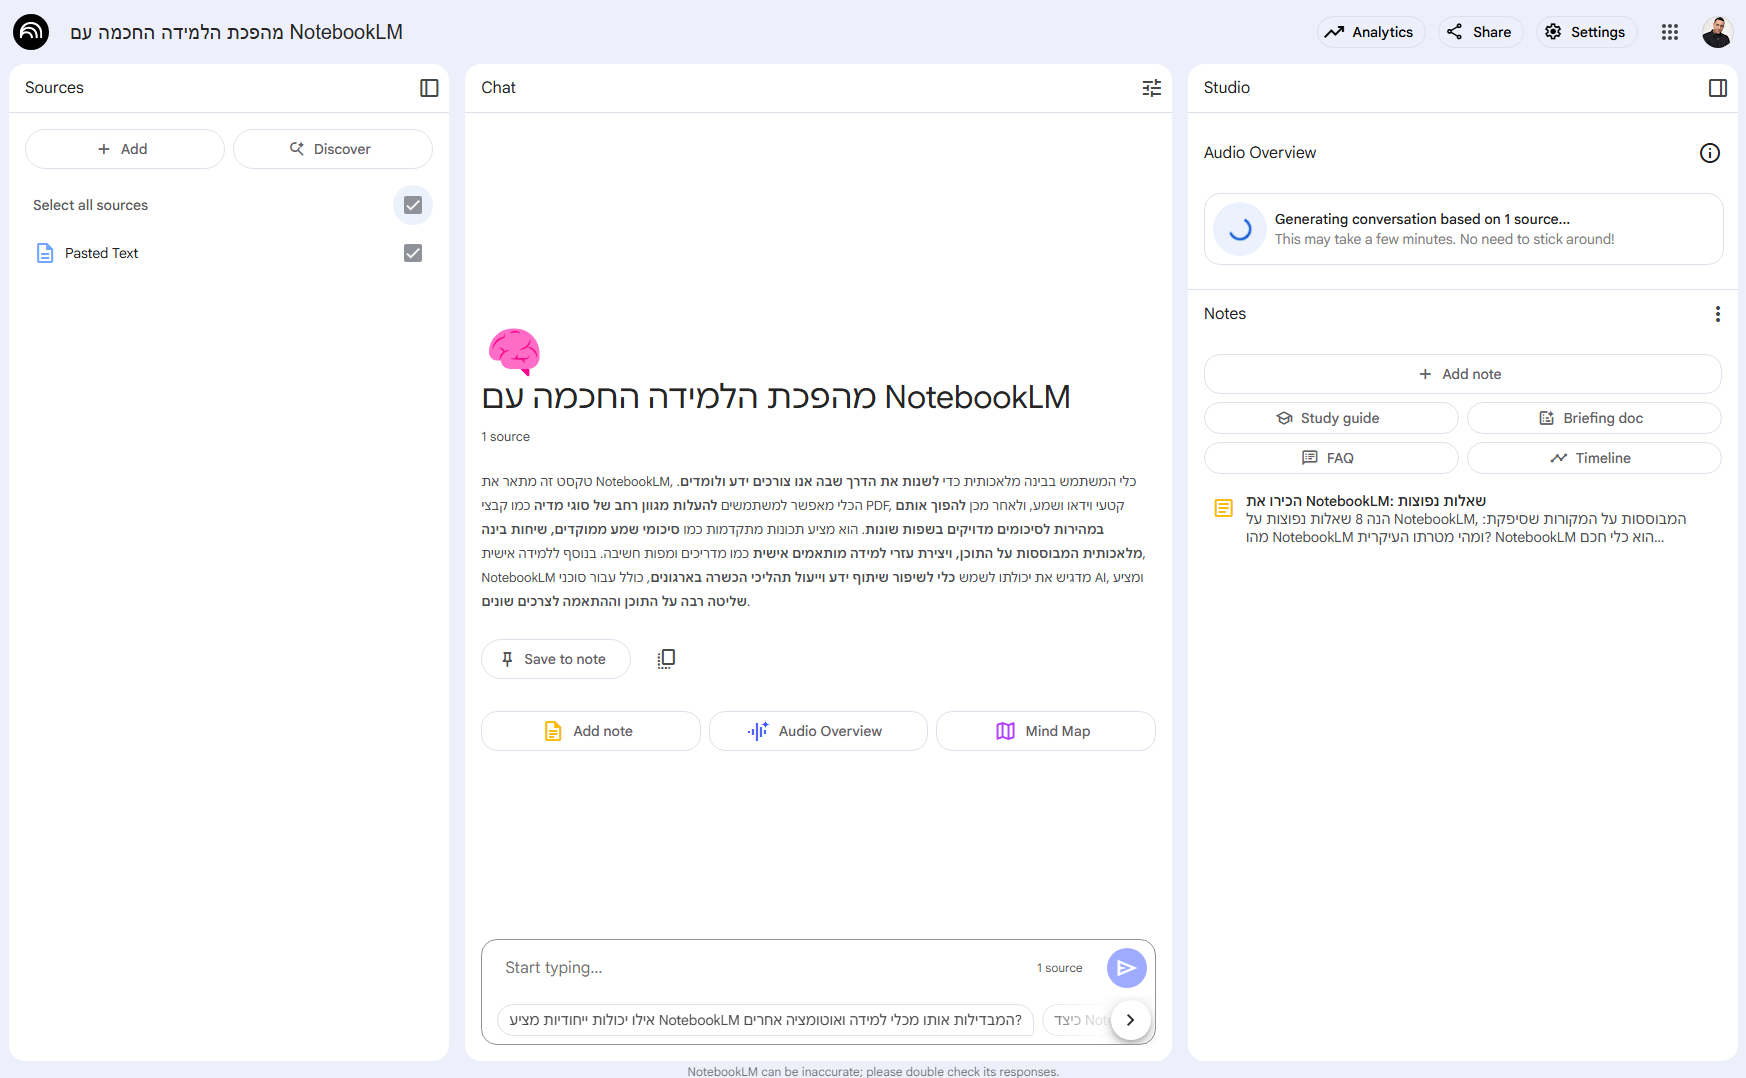
Task: Create a Study guide
Action: 1331,418
